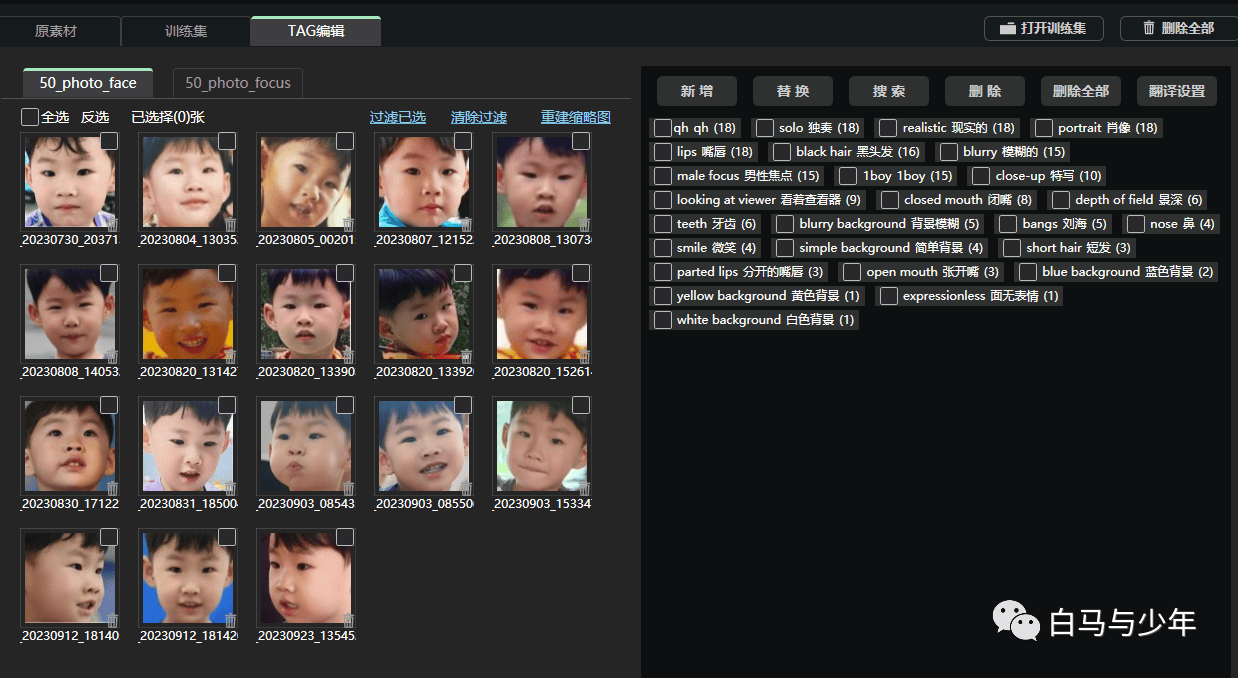1238x678 pixels.
Task: Click trash icon on thumbnail _20230830_17122
Action: pyautogui.click(x=112, y=489)
